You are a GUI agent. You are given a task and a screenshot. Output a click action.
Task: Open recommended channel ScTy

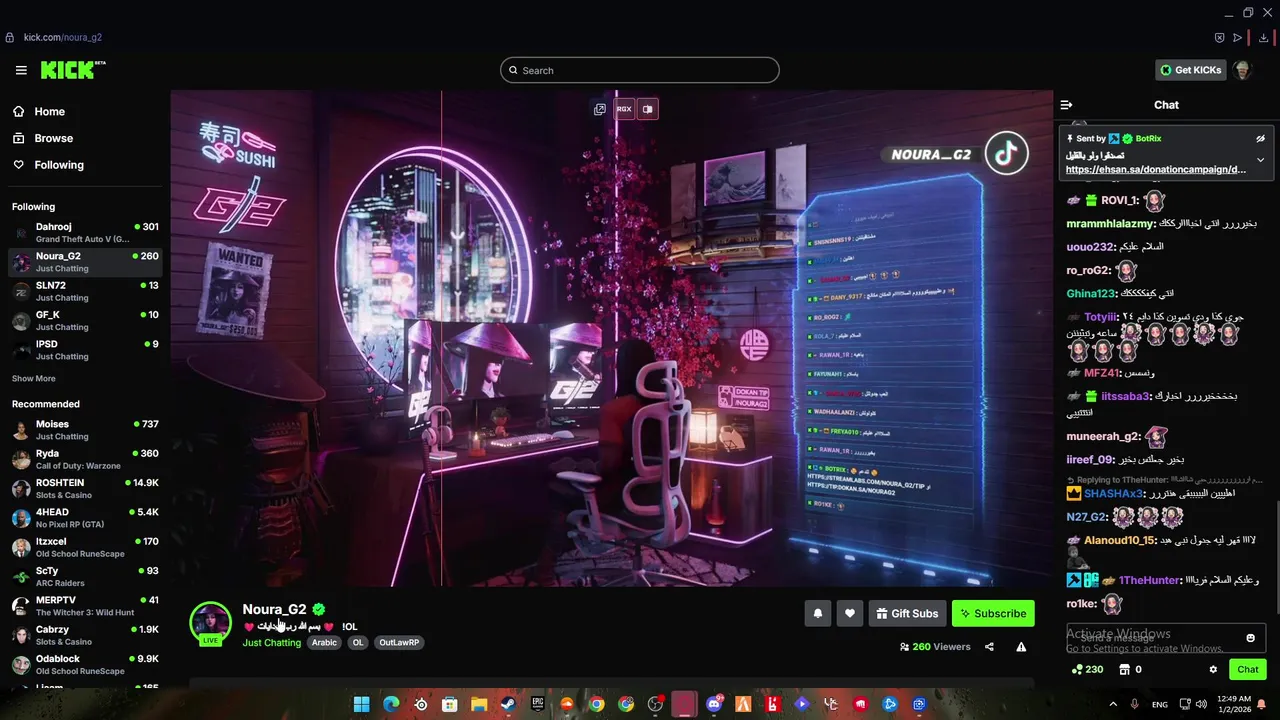[84, 576]
